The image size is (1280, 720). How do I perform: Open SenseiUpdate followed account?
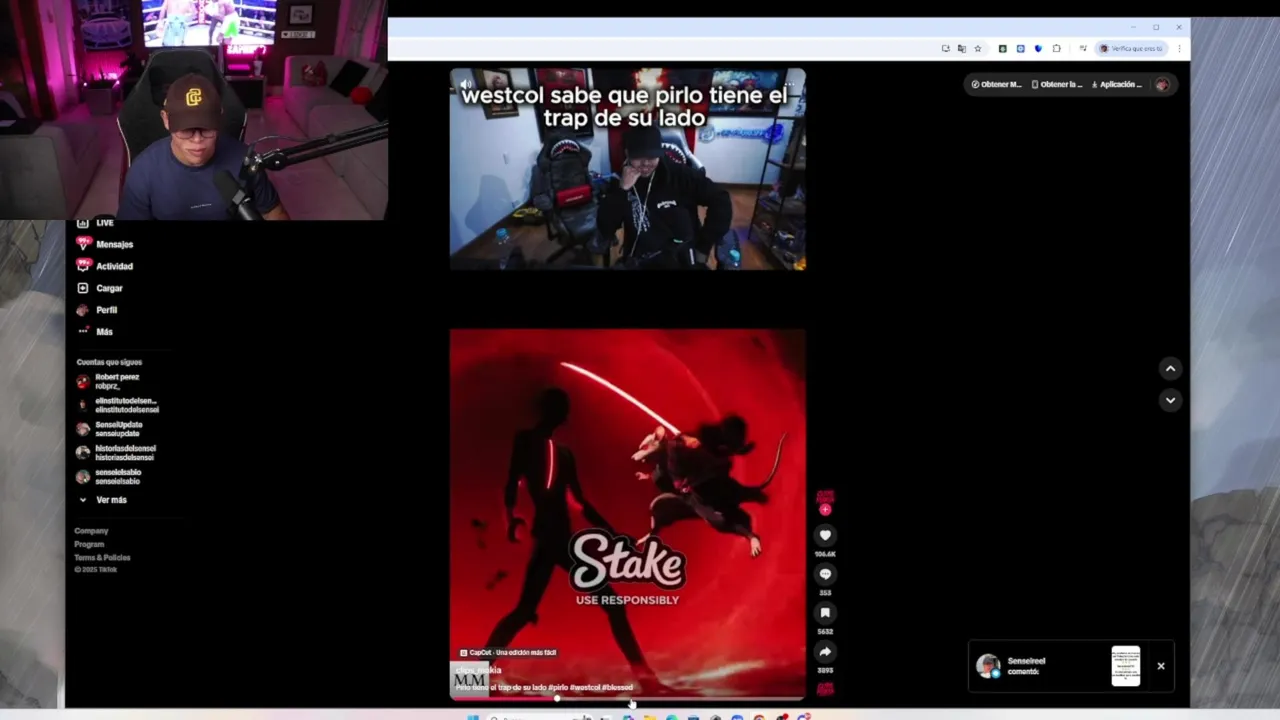point(110,429)
